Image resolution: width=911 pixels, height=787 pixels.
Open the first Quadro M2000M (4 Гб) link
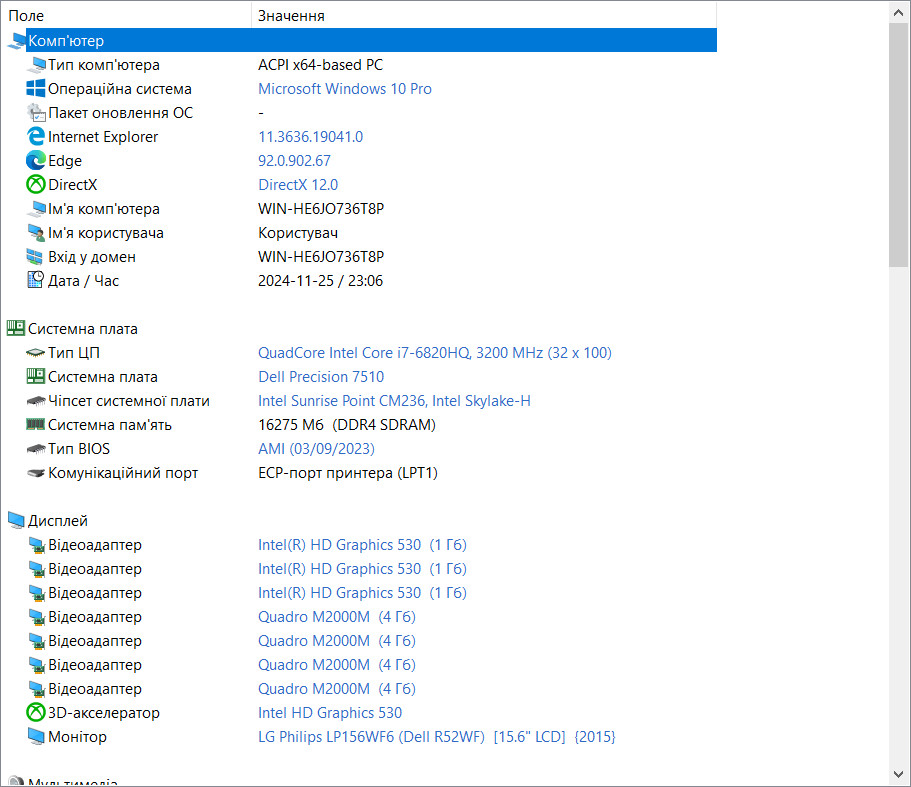(x=337, y=617)
